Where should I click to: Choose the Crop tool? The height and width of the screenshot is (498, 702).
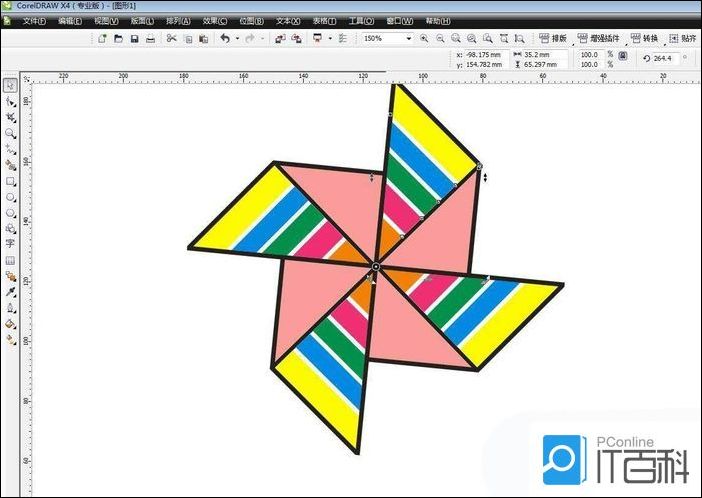(x=10, y=117)
